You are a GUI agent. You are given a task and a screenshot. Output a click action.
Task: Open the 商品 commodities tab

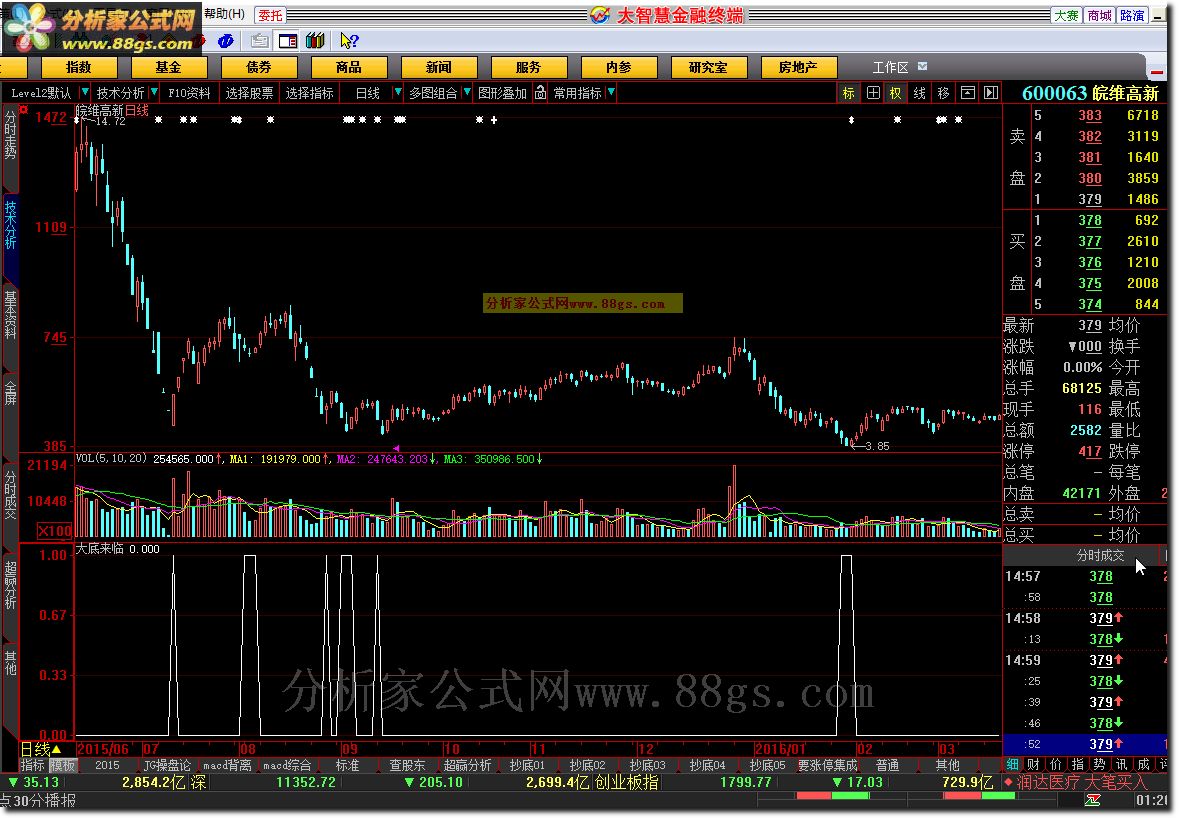(349, 67)
